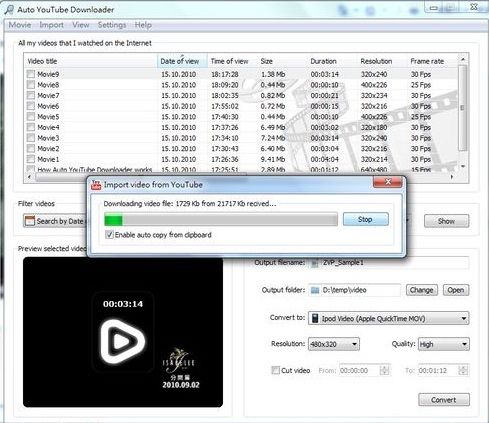Screen dimensions: 489x423
Task: Open the Import menu
Action: (x=51, y=25)
